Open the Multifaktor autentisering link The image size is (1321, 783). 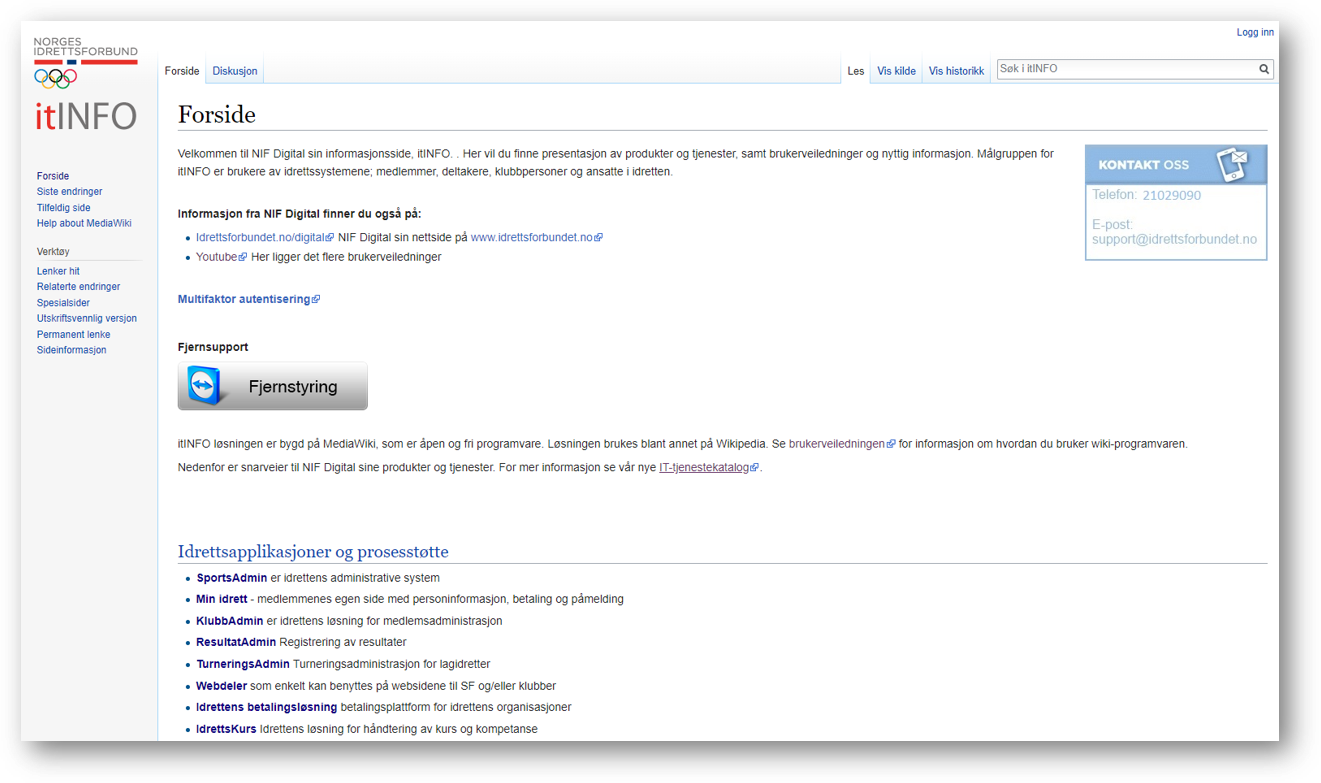[x=249, y=299]
